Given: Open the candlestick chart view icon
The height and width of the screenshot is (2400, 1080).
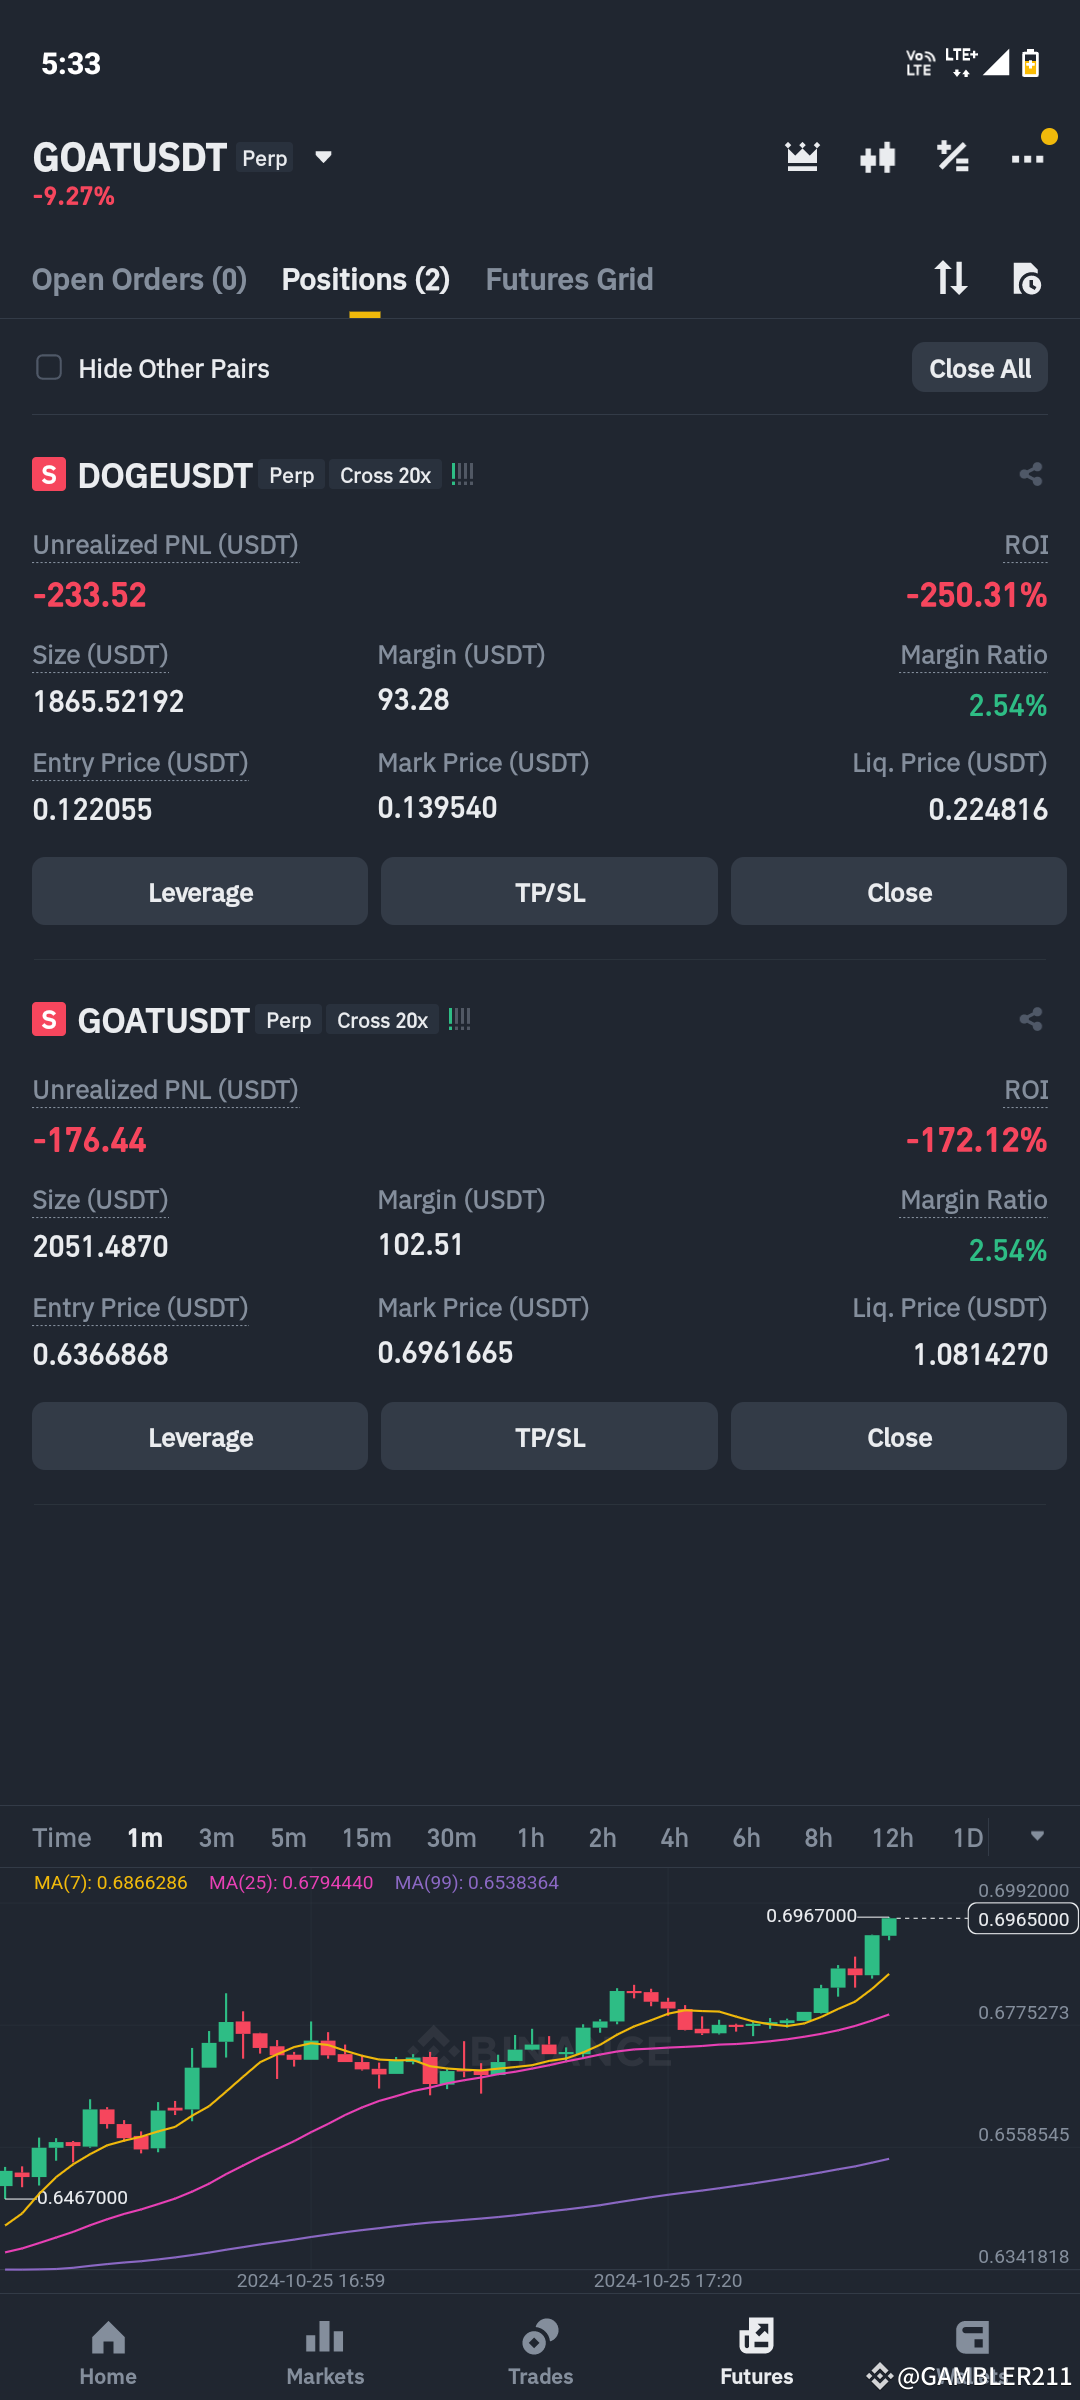Looking at the screenshot, I should pos(877,156).
